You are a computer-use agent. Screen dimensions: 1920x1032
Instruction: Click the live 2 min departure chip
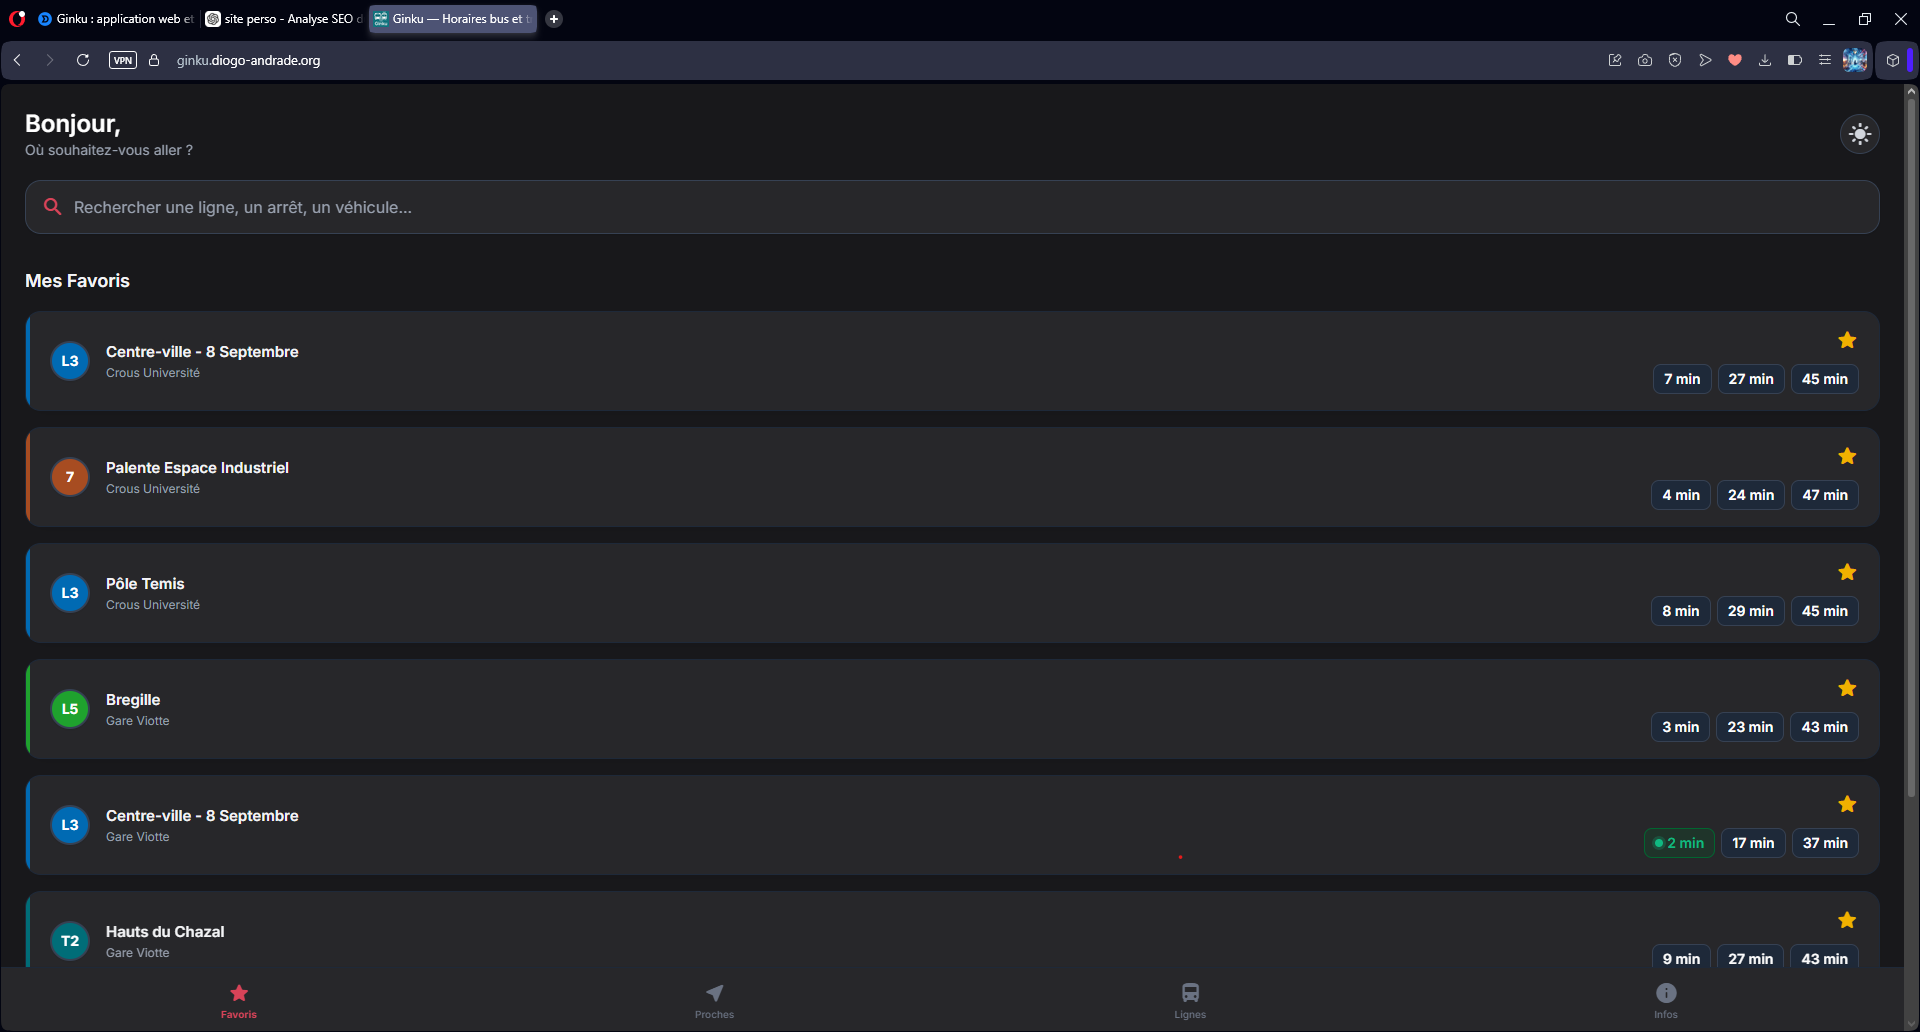click(1679, 843)
